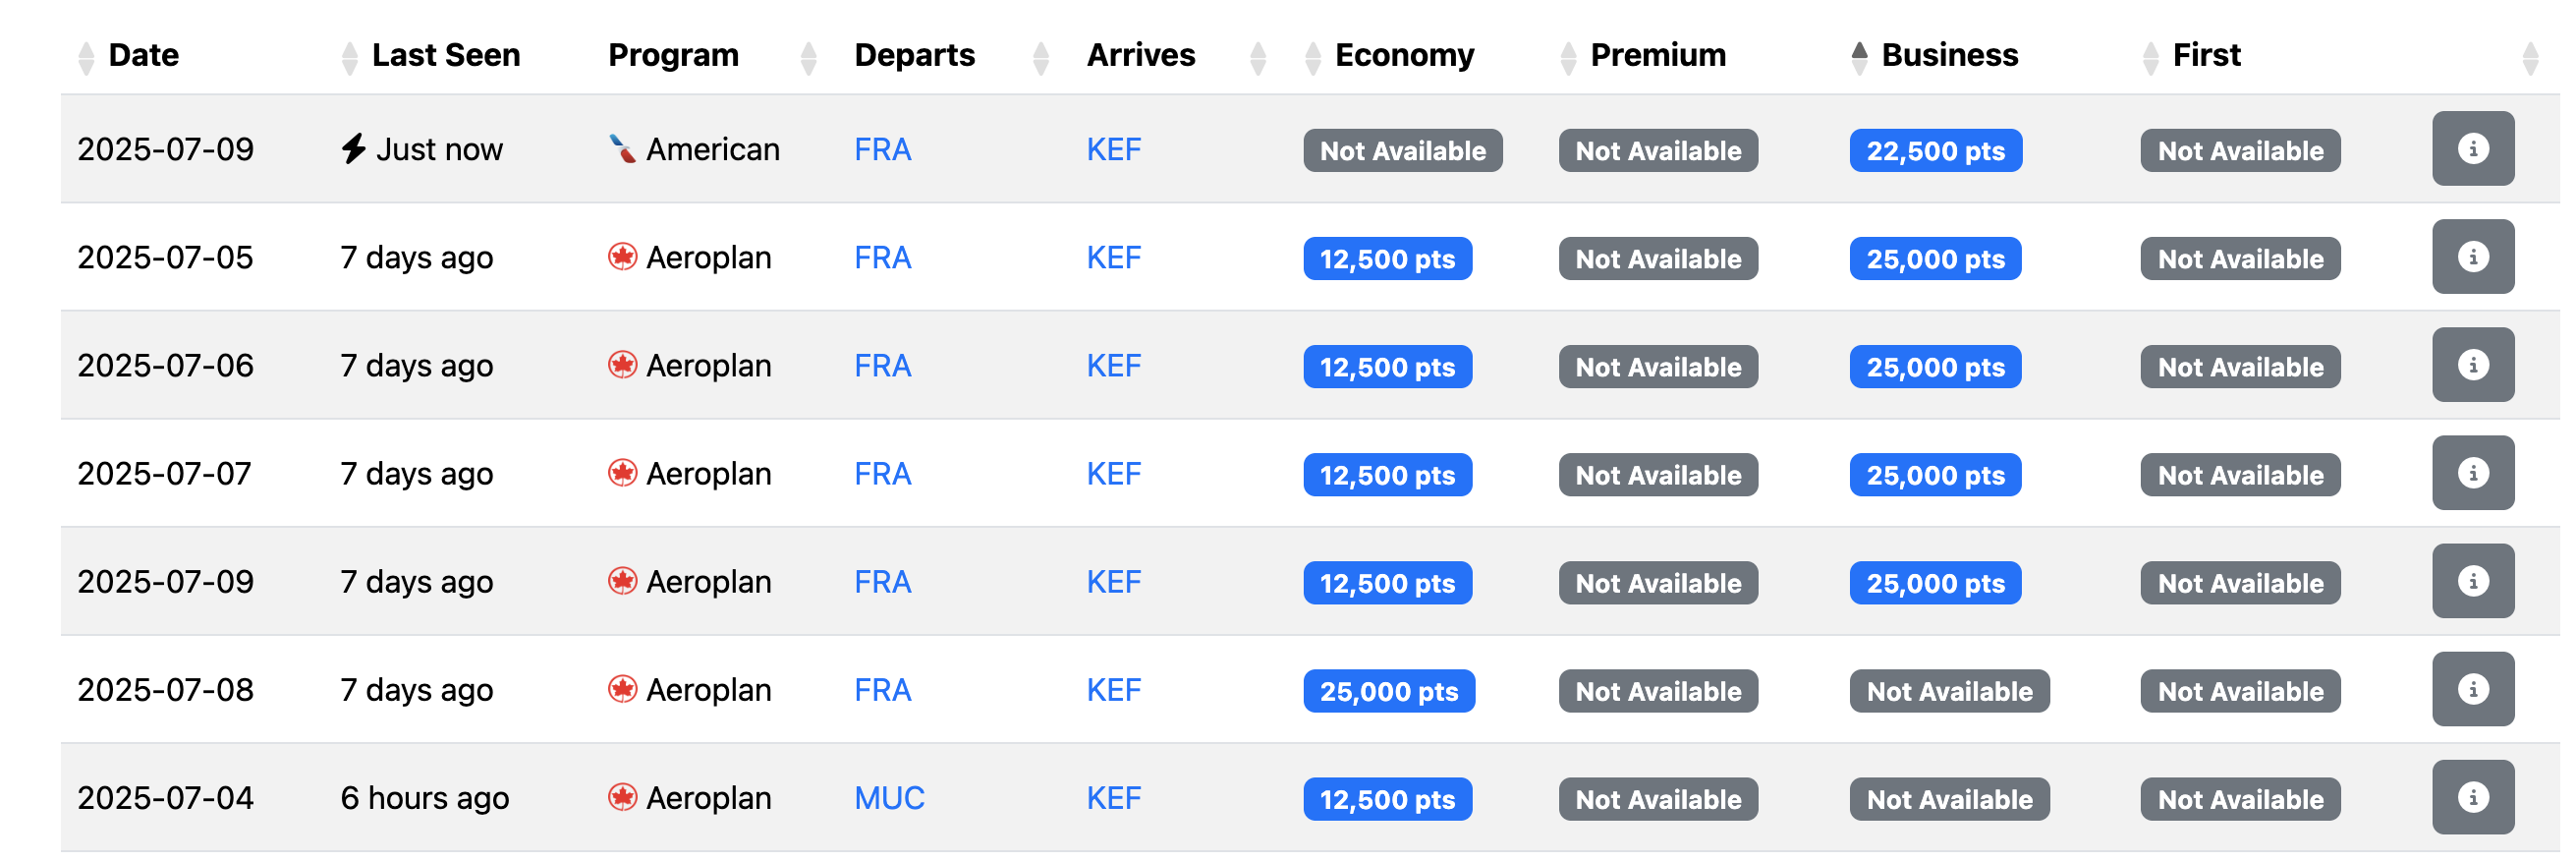This screenshot has width=2576, height=861.
Task: Click FRA link in American row
Action: pos(882,150)
